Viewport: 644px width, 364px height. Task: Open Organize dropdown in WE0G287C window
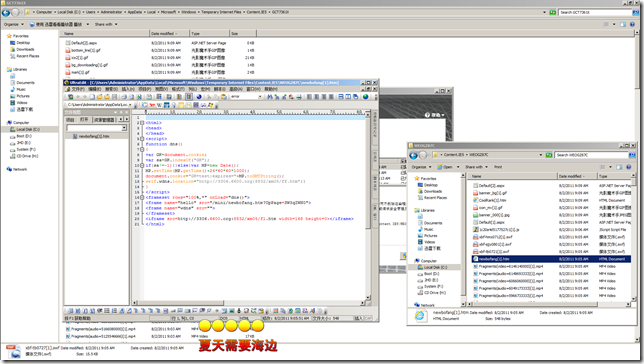coord(421,167)
